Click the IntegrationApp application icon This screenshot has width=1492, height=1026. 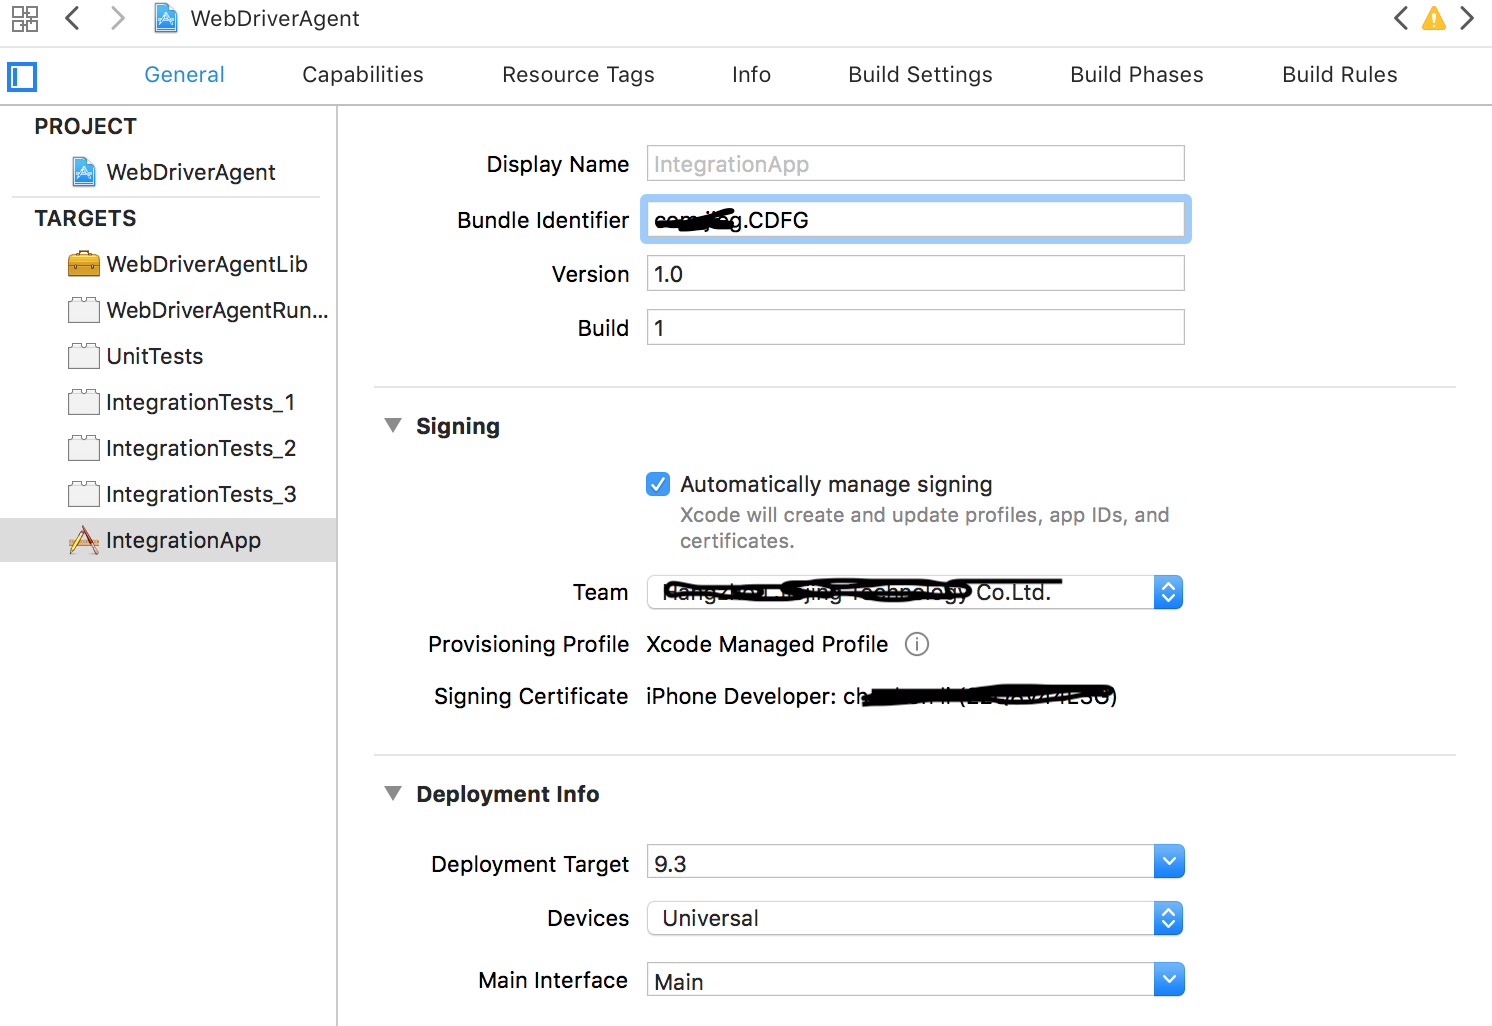pos(84,540)
